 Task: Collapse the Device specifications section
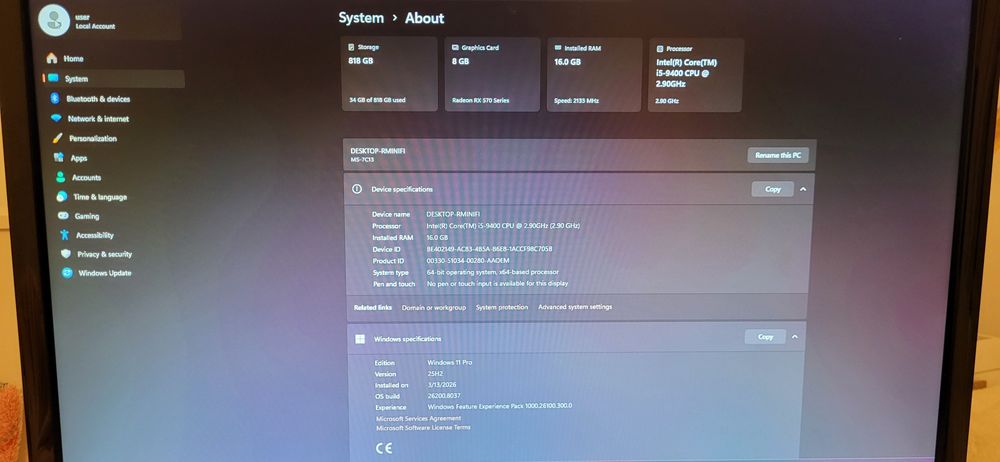coord(803,189)
